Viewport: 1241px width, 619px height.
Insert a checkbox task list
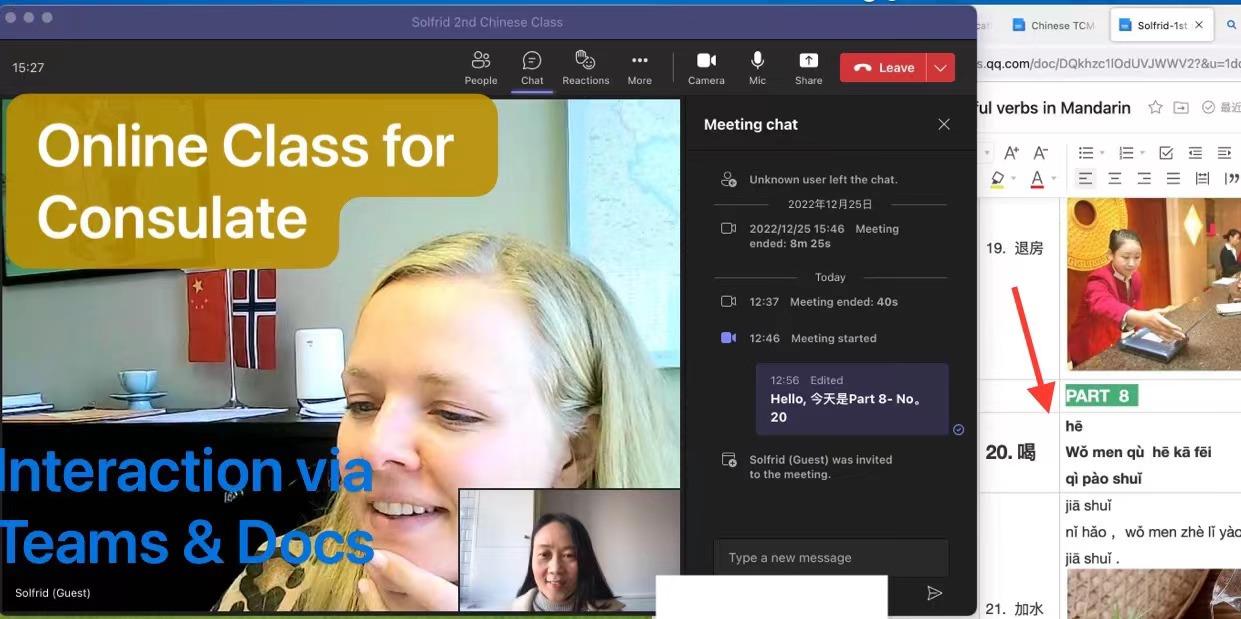pyautogui.click(x=1166, y=153)
